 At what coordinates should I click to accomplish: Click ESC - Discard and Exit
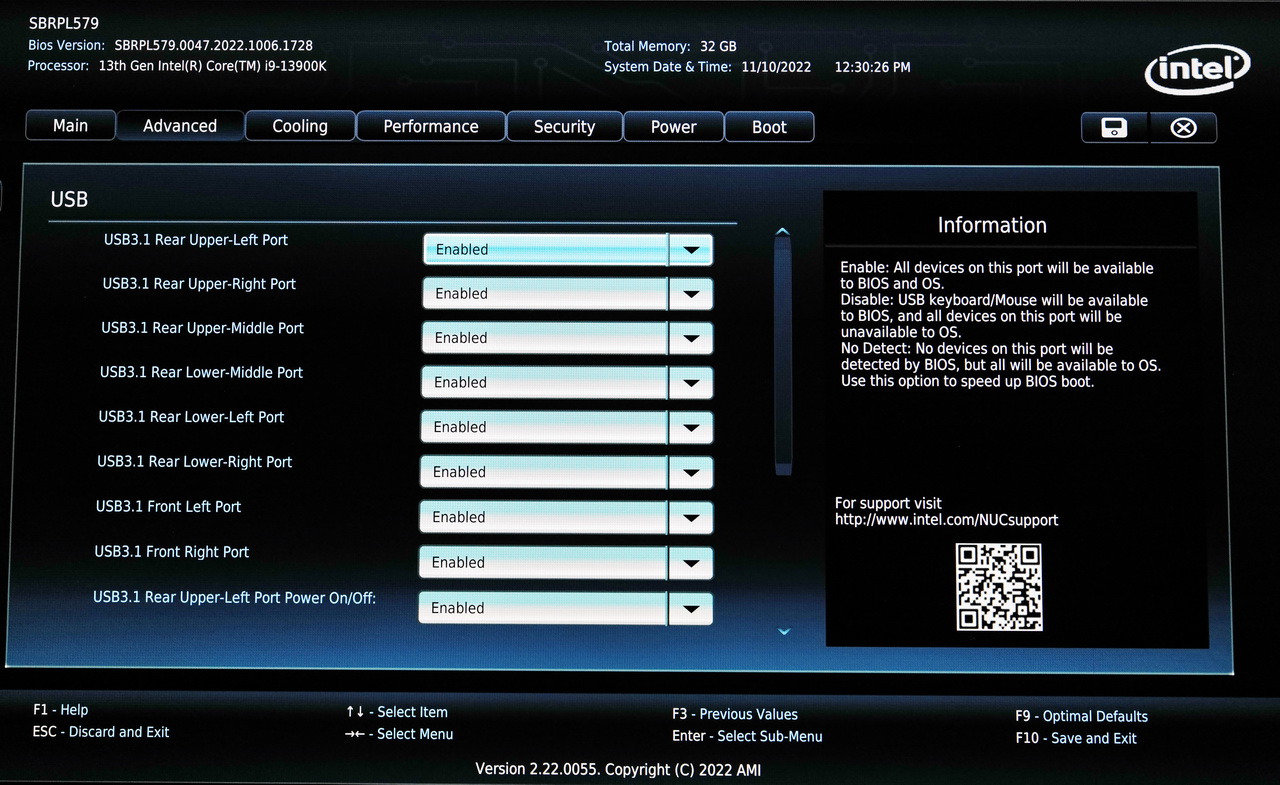click(101, 732)
